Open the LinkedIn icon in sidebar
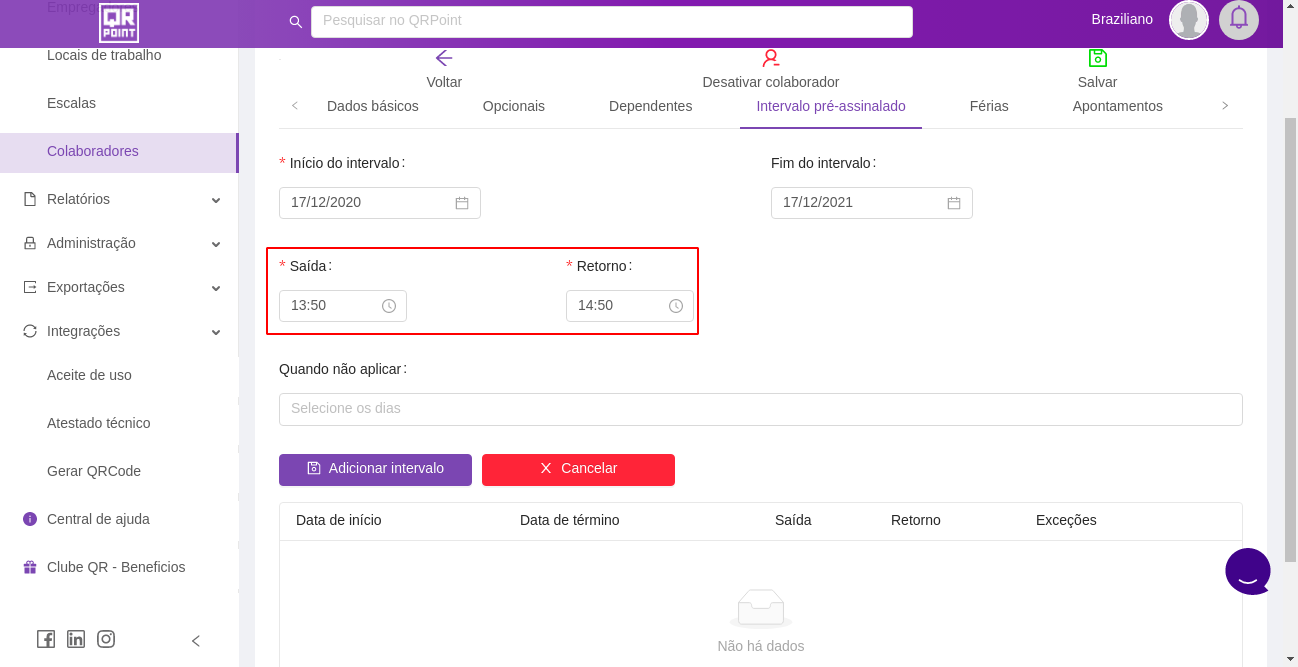 click(76, 639)
